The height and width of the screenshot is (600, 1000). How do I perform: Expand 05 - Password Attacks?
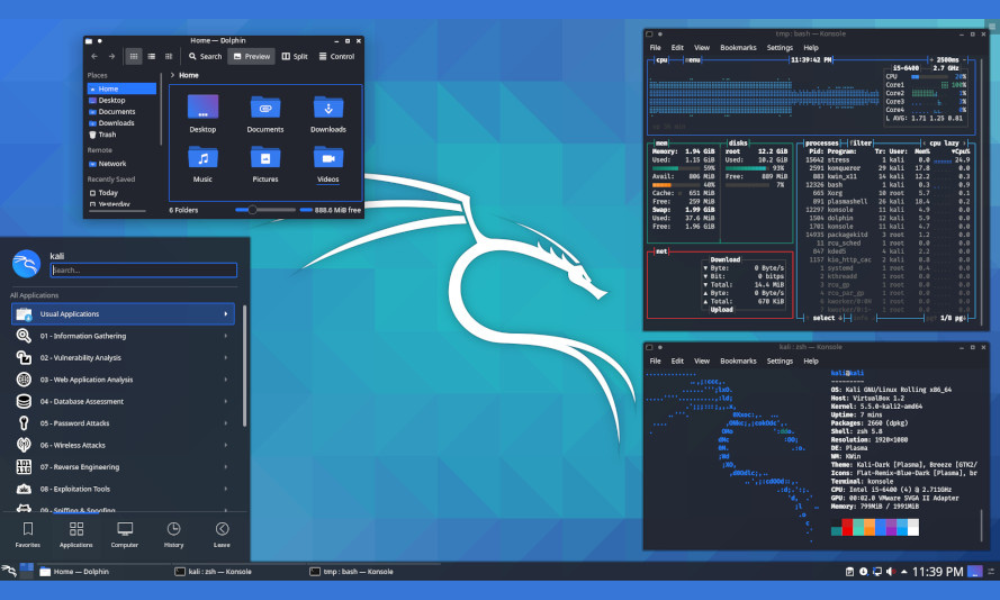point(123,423)
